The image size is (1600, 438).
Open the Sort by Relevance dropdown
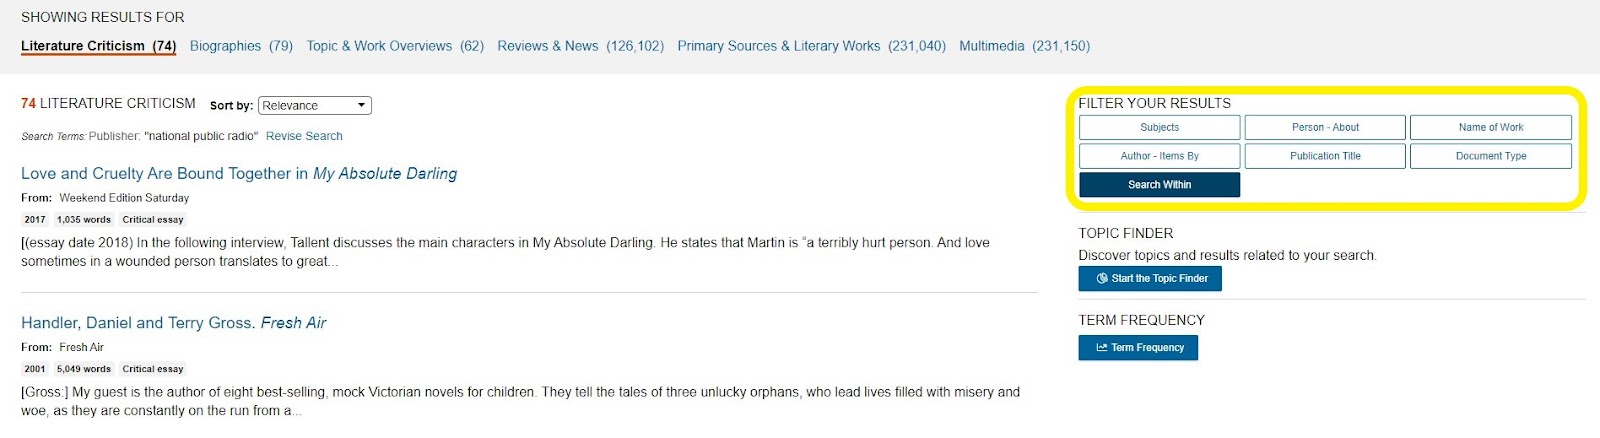[x=315, y=105]
